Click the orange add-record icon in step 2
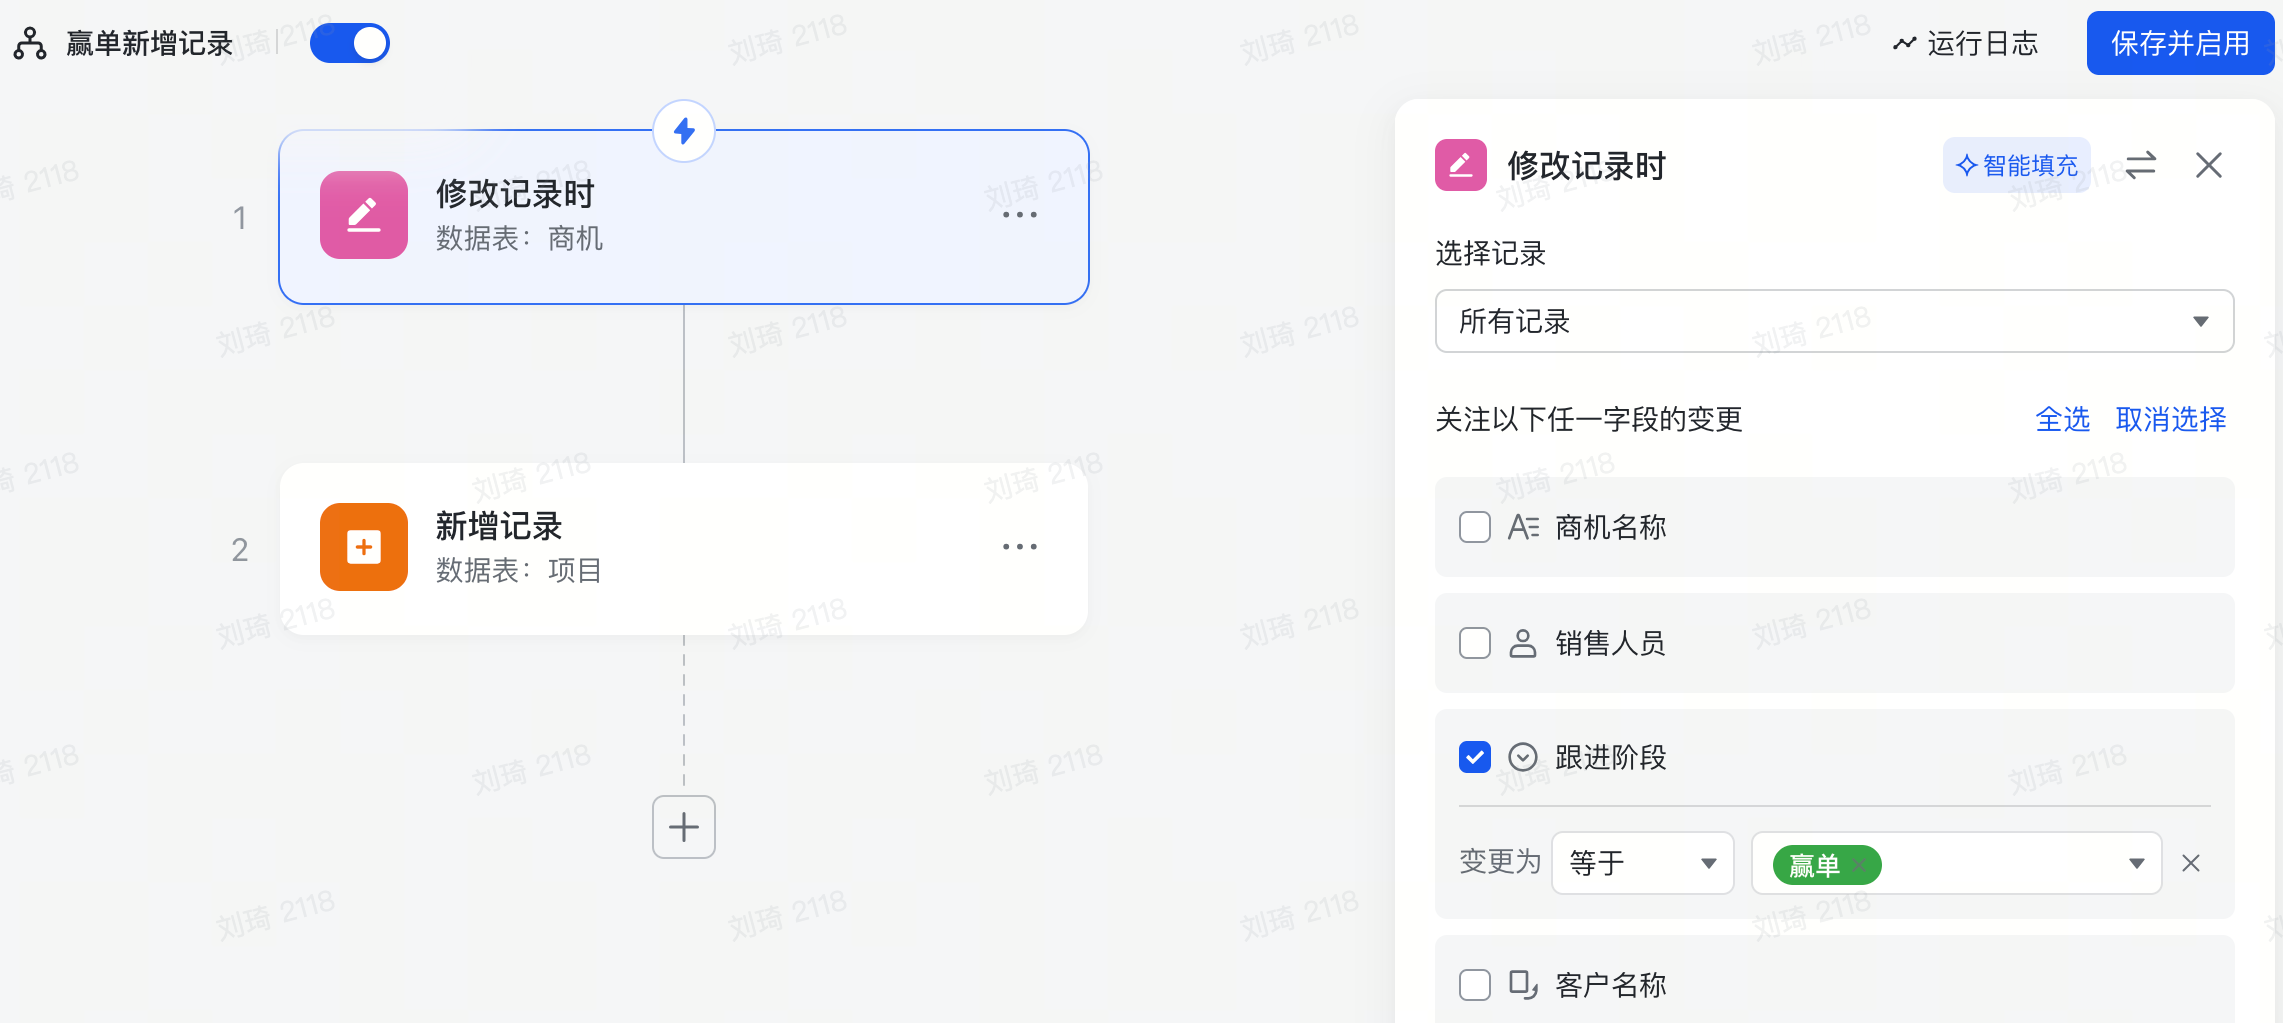The image size is (2284, 1024). click(364, 547)
